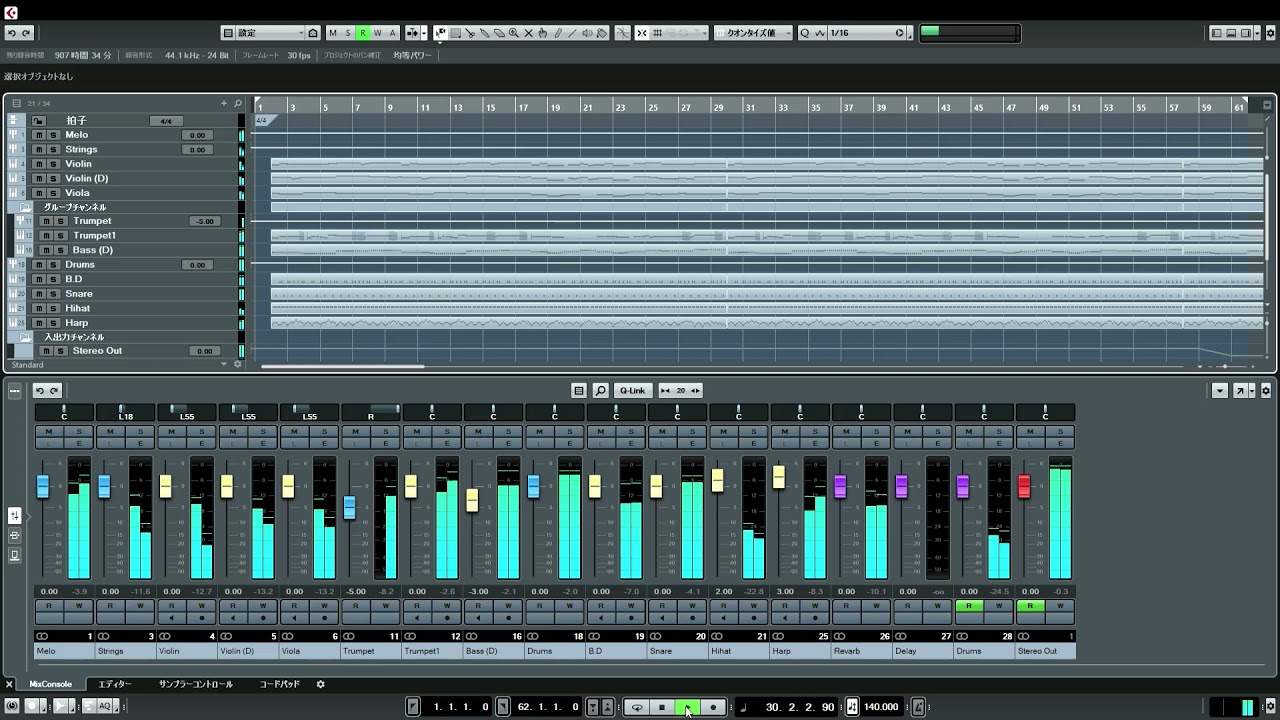Collapse the 入出力チャンネル folder

pos(25,337)
